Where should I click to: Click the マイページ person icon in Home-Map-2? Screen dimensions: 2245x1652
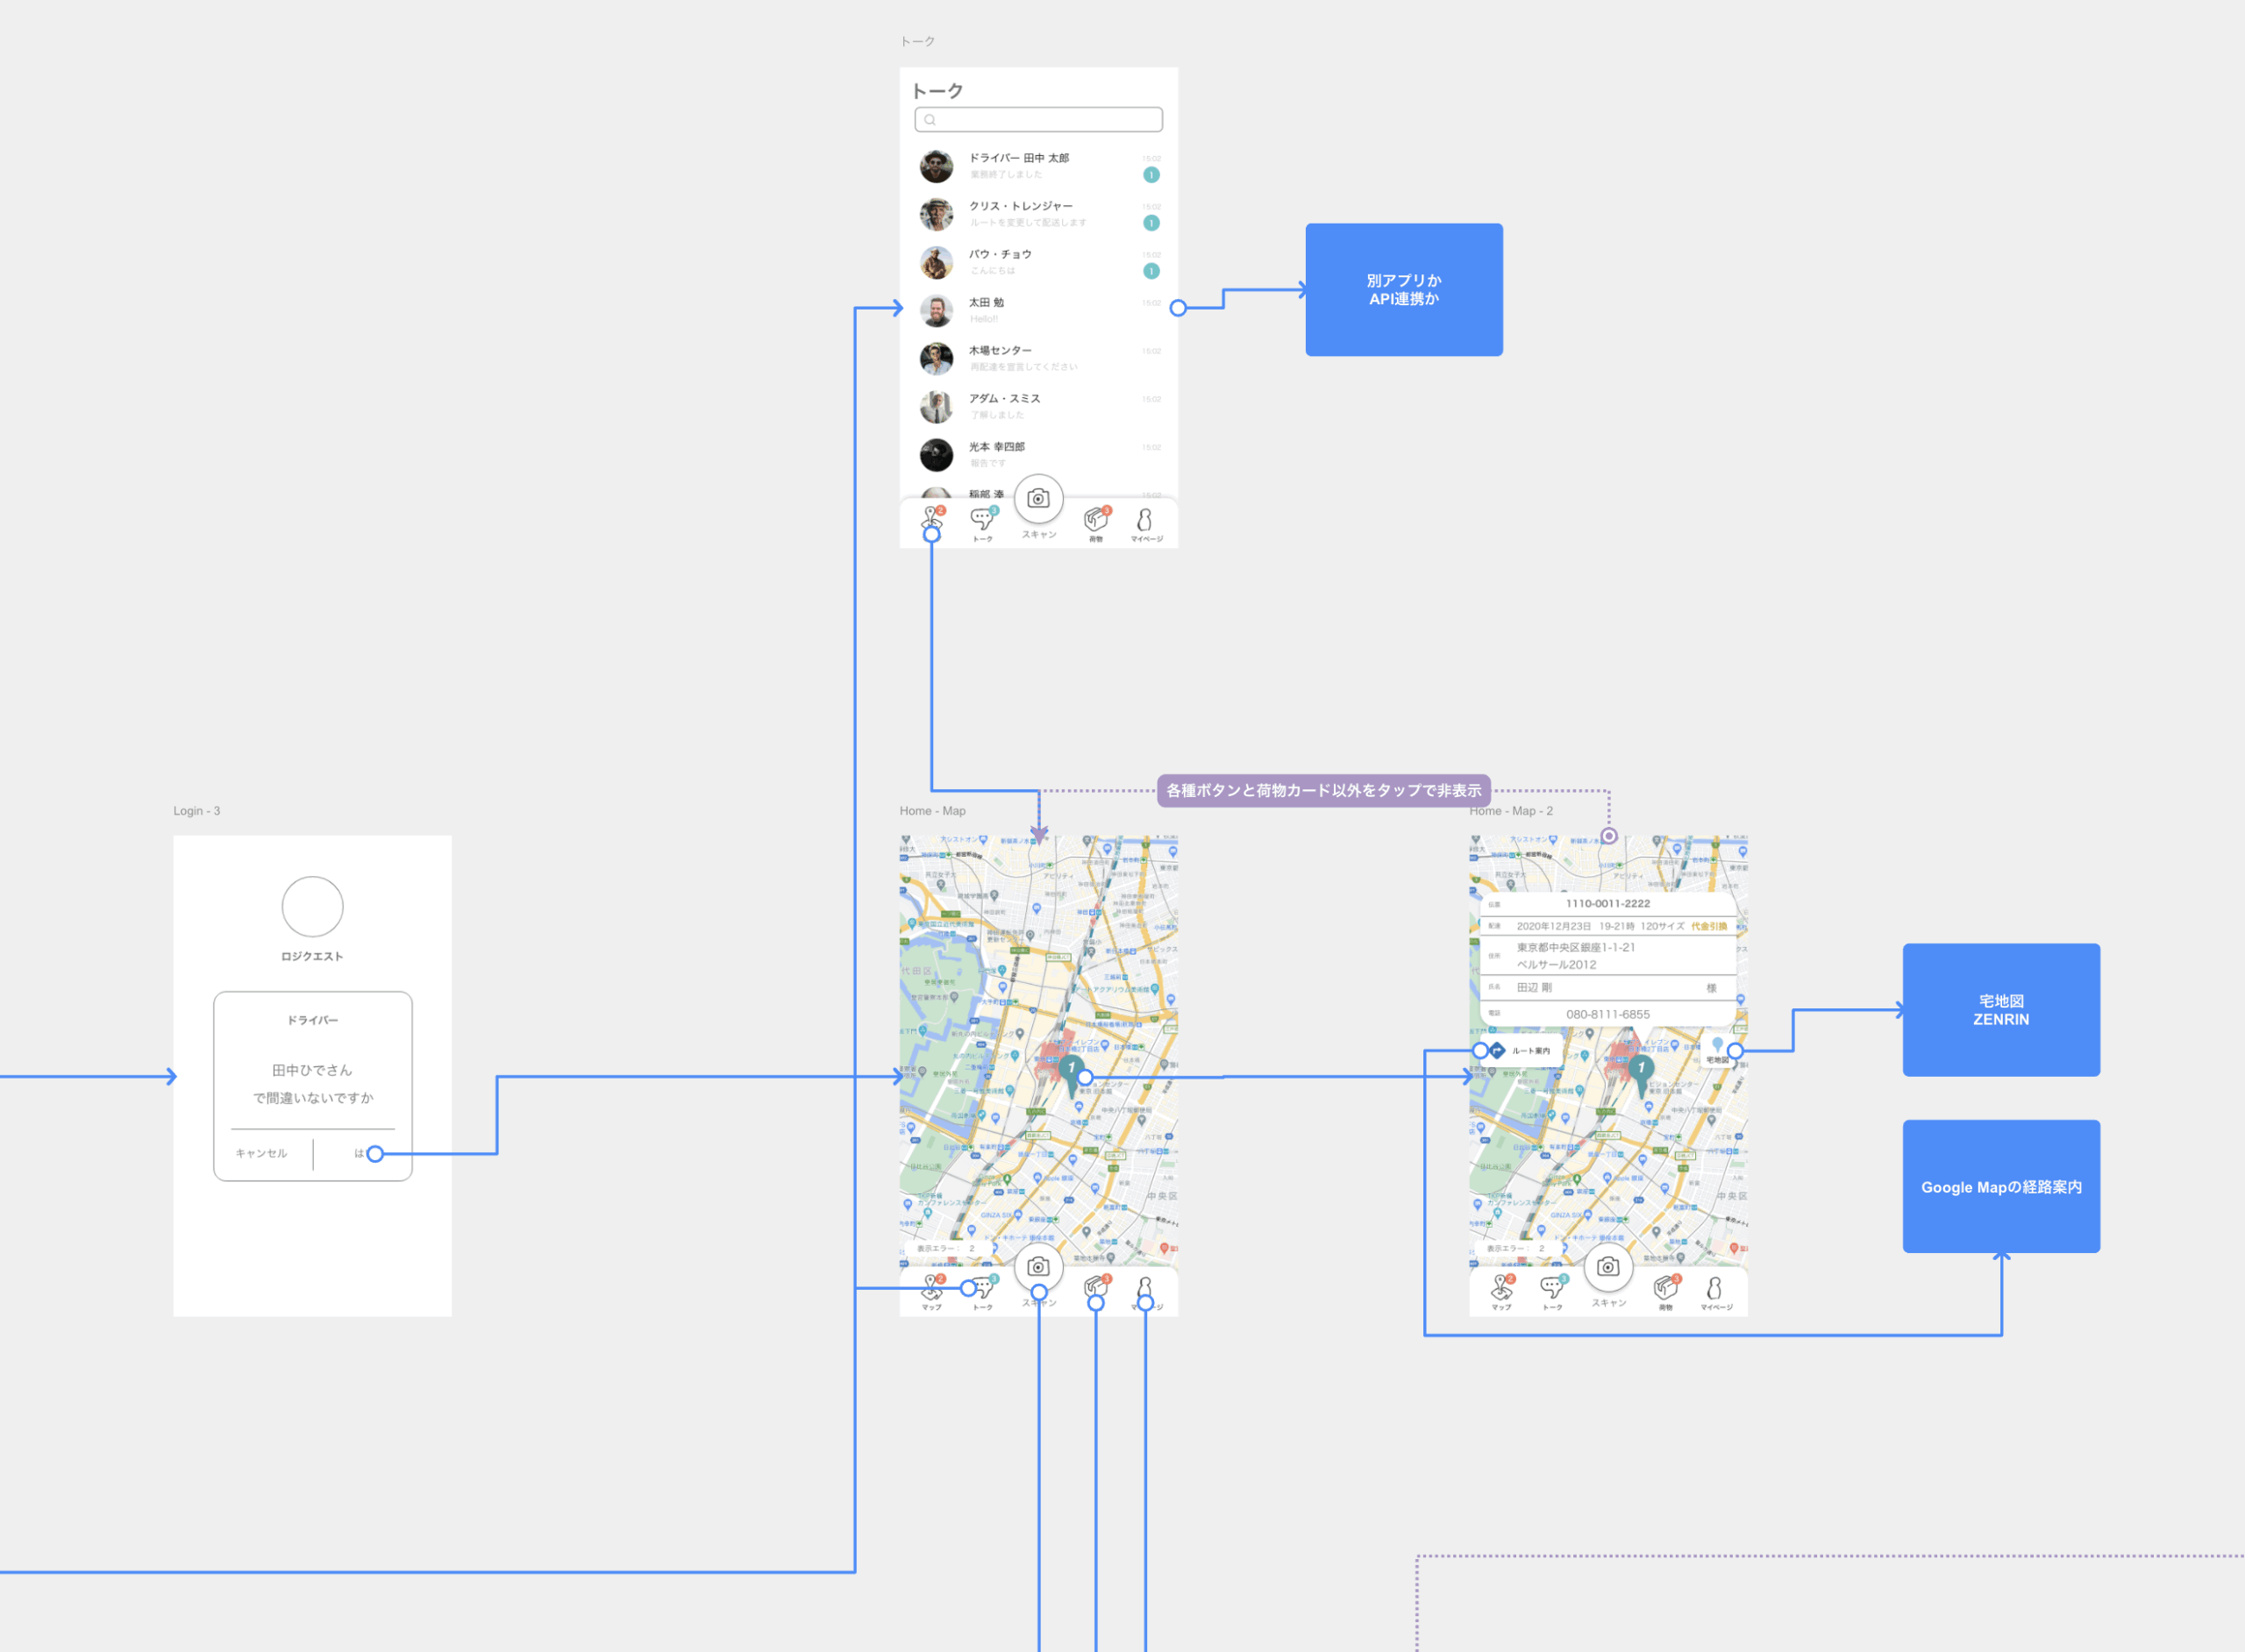tap(1715, 1288)
